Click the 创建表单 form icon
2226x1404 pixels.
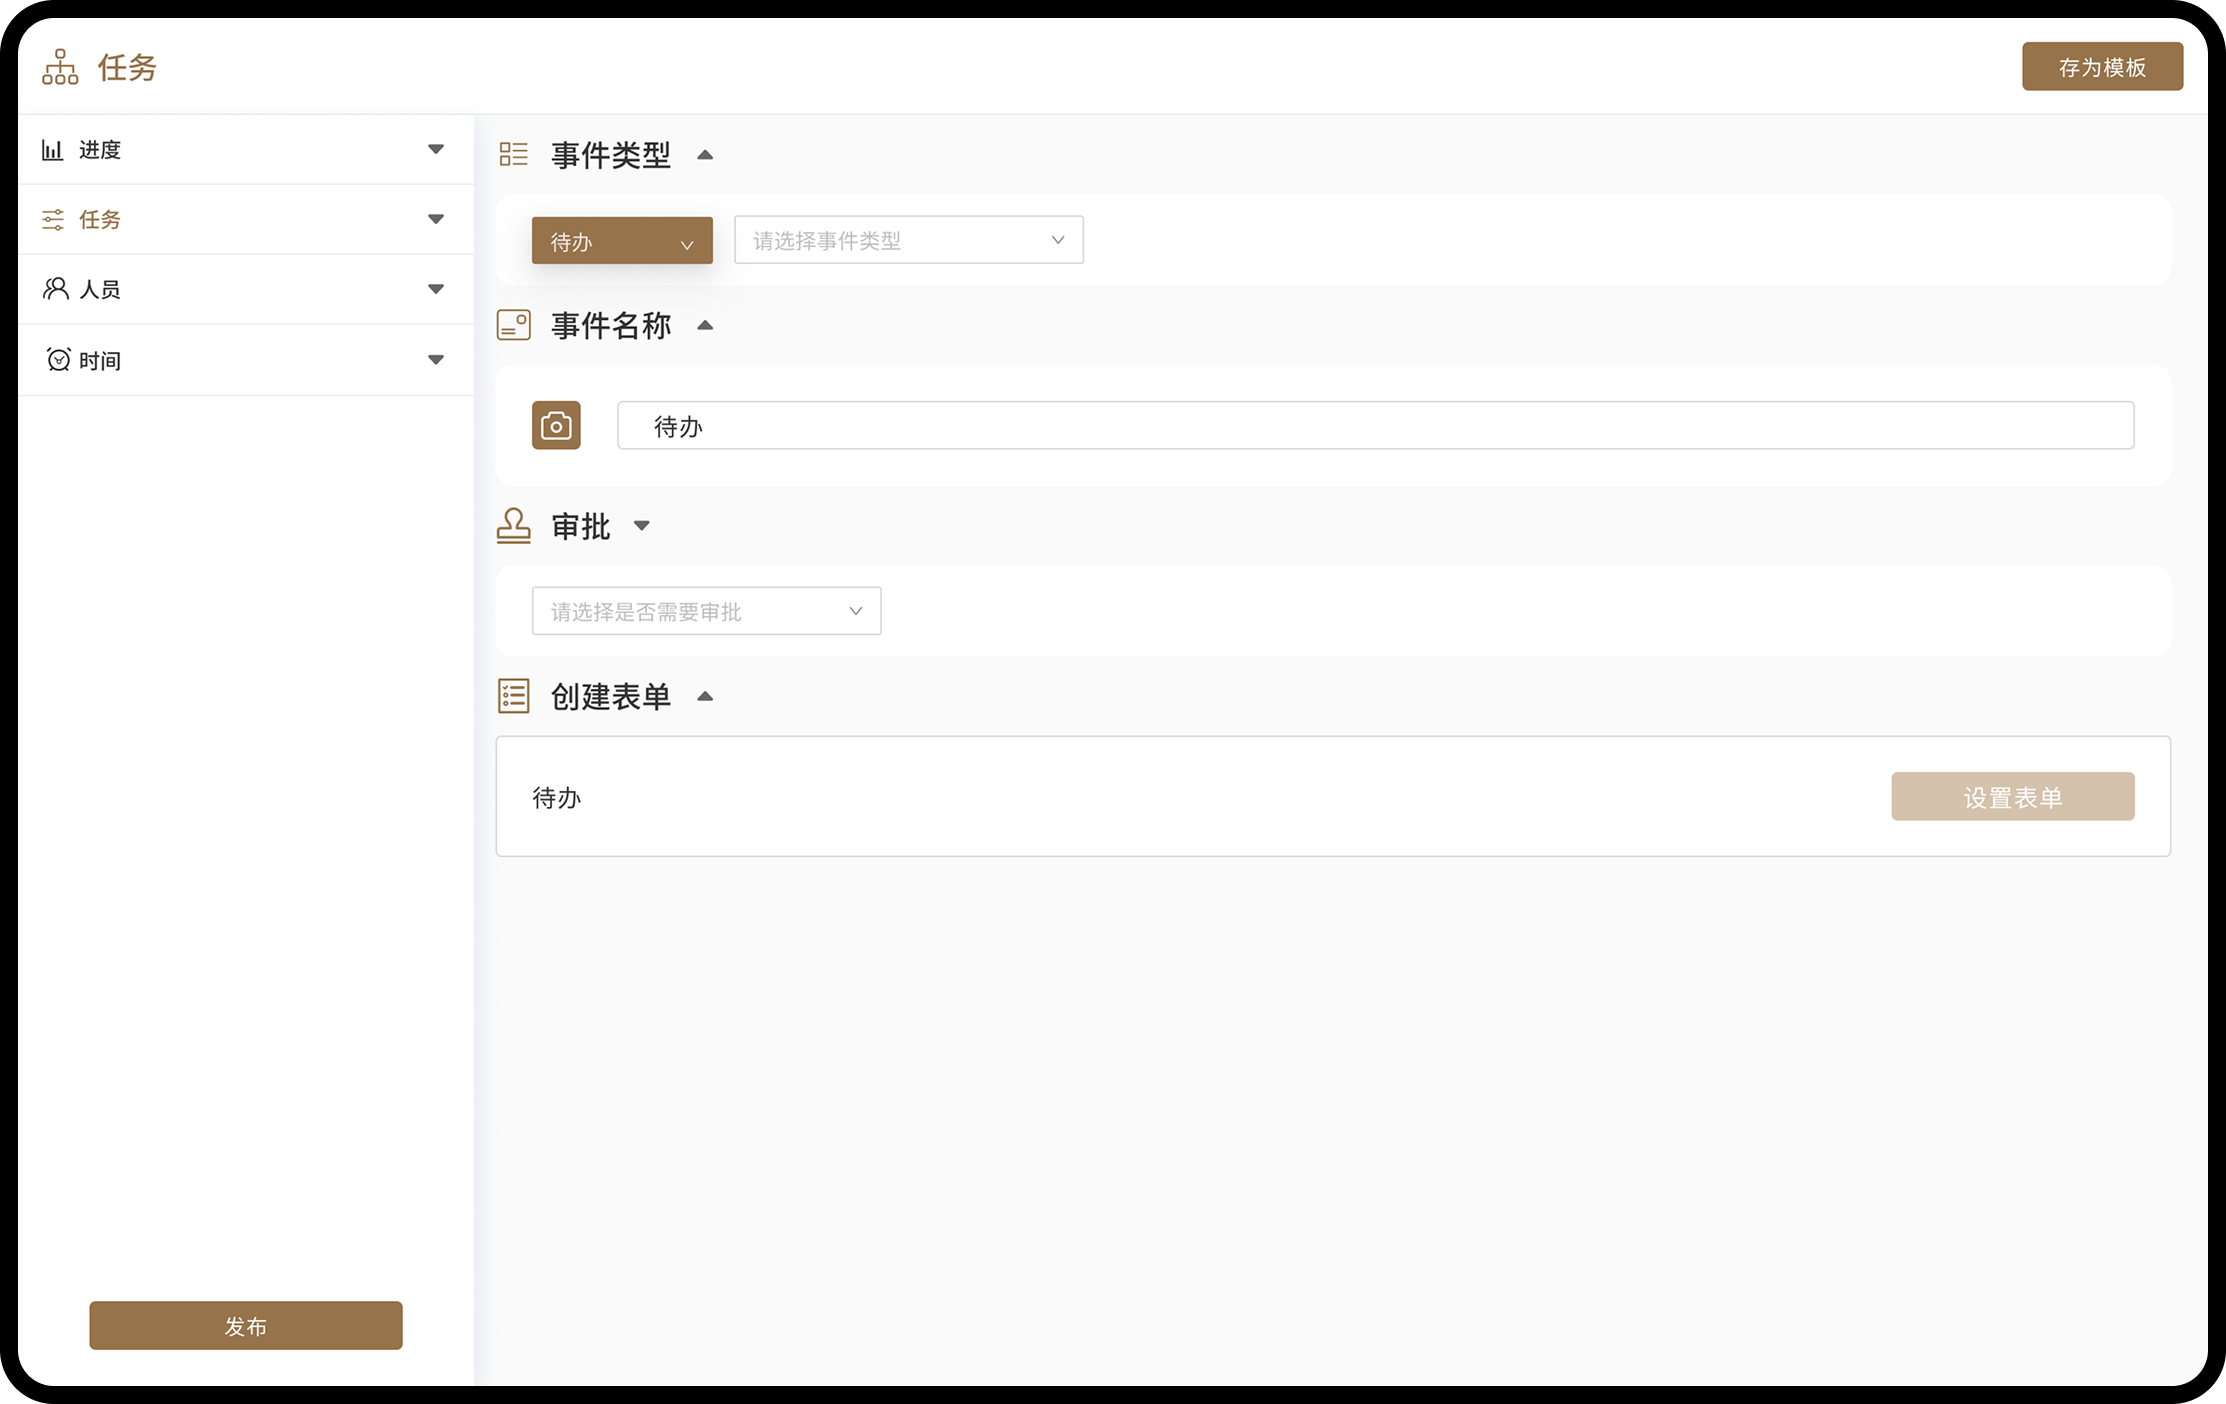pyautogui.click(x=514, y=696)
